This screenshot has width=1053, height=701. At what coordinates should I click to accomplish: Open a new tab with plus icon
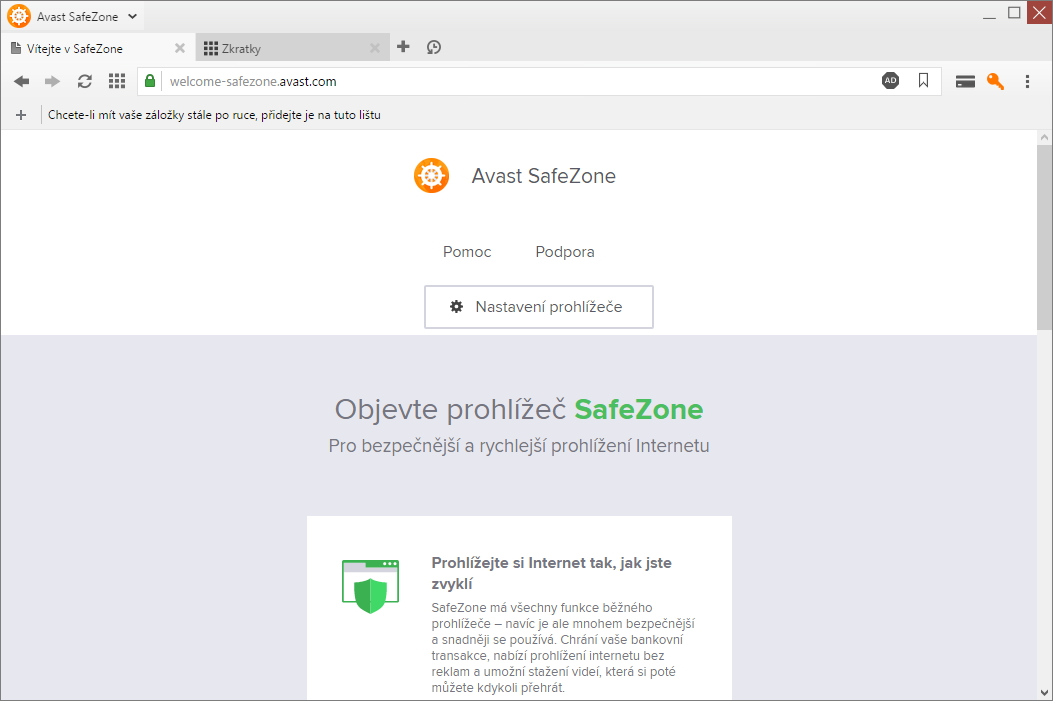coord(403,46)
